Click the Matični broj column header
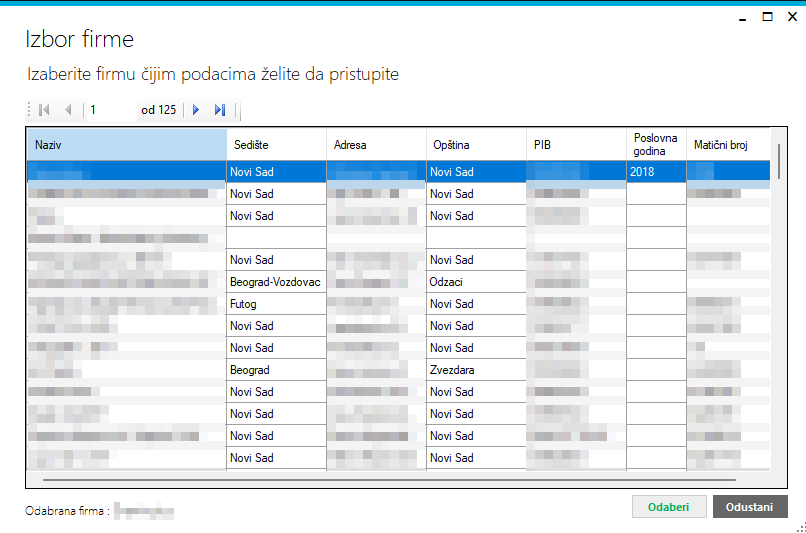This screenshot has height=533, width=806. (x=728, y=145)
